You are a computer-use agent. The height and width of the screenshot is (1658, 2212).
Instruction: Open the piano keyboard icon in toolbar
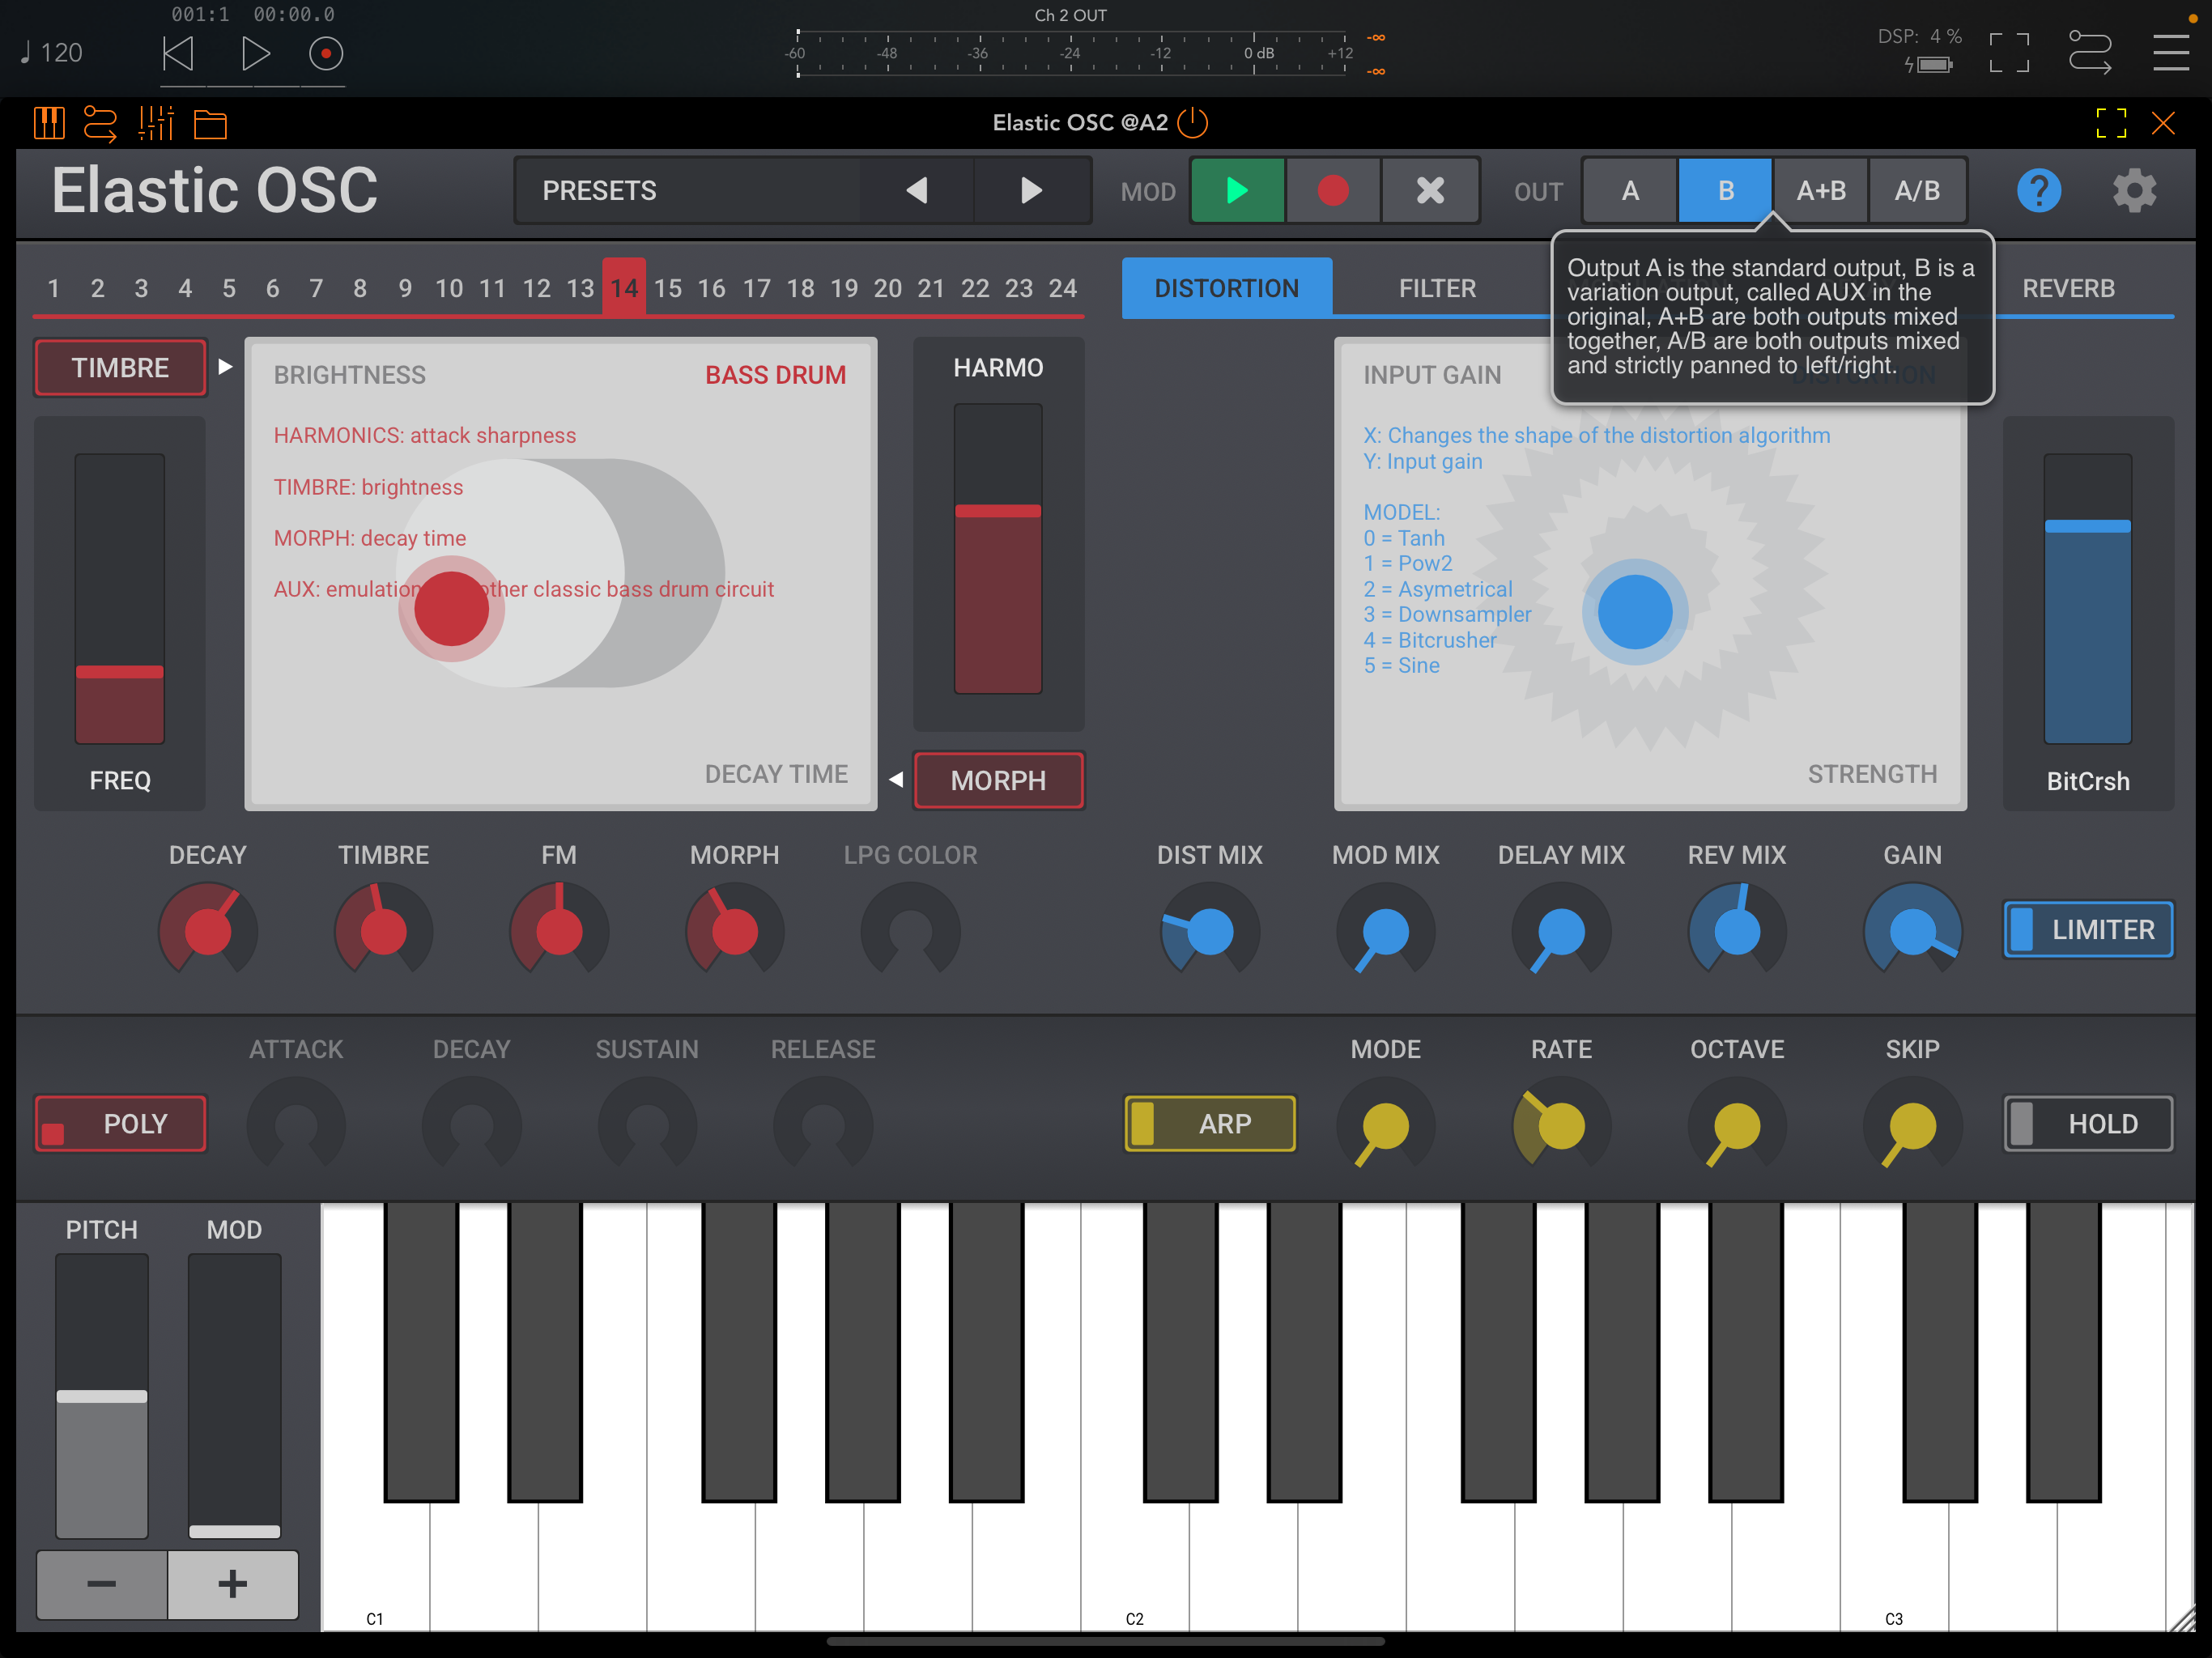click(48, 124)
